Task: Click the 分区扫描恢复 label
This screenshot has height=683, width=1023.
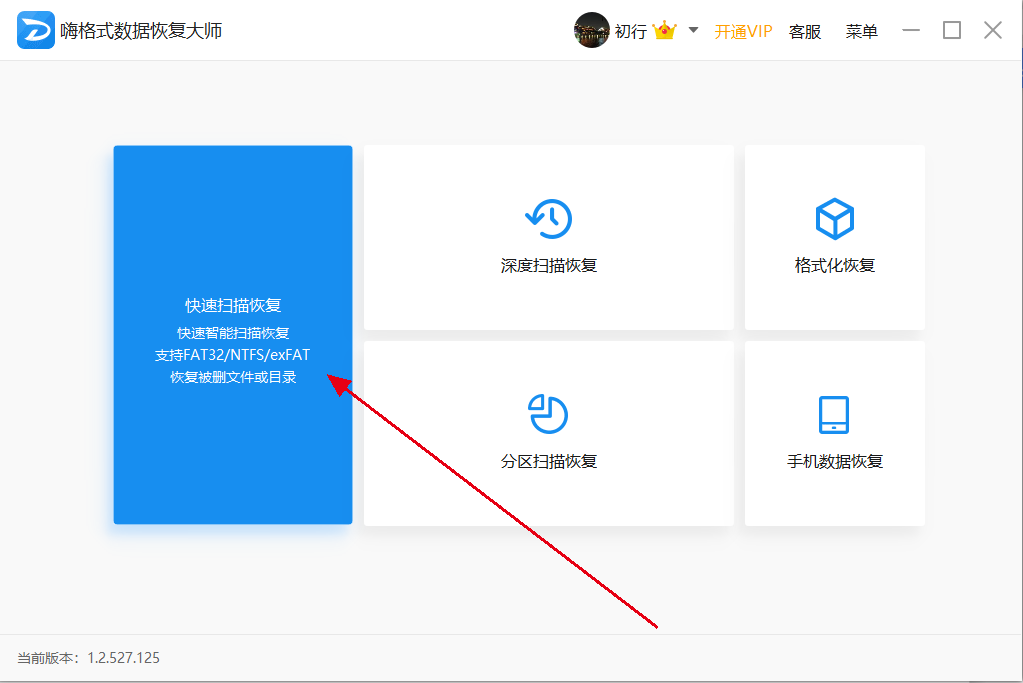Action: tap(549, 461)
